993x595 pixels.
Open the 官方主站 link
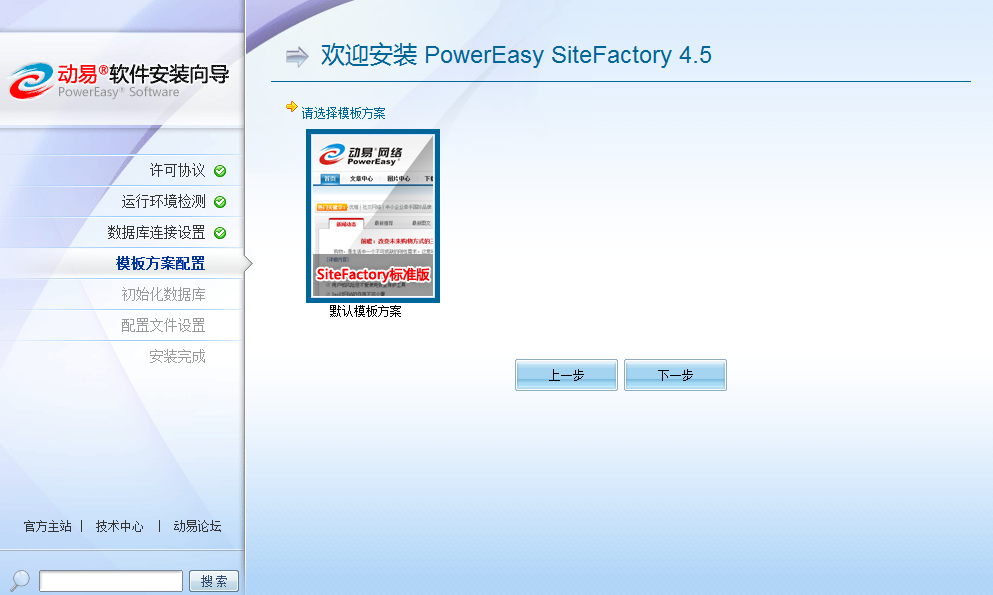[x=48, y=526]
